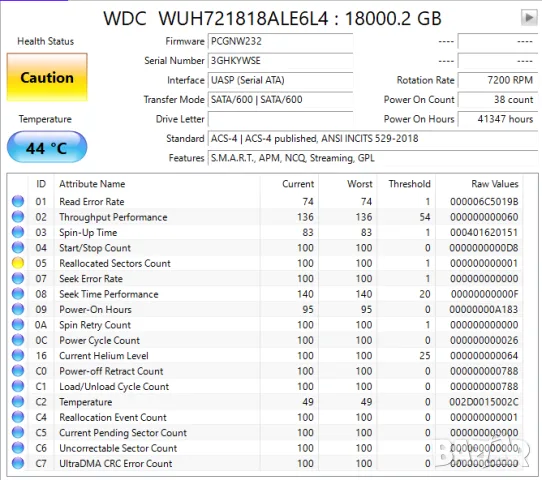Click raw value 00000000A183
542x480 pixels.
(484, 309)
